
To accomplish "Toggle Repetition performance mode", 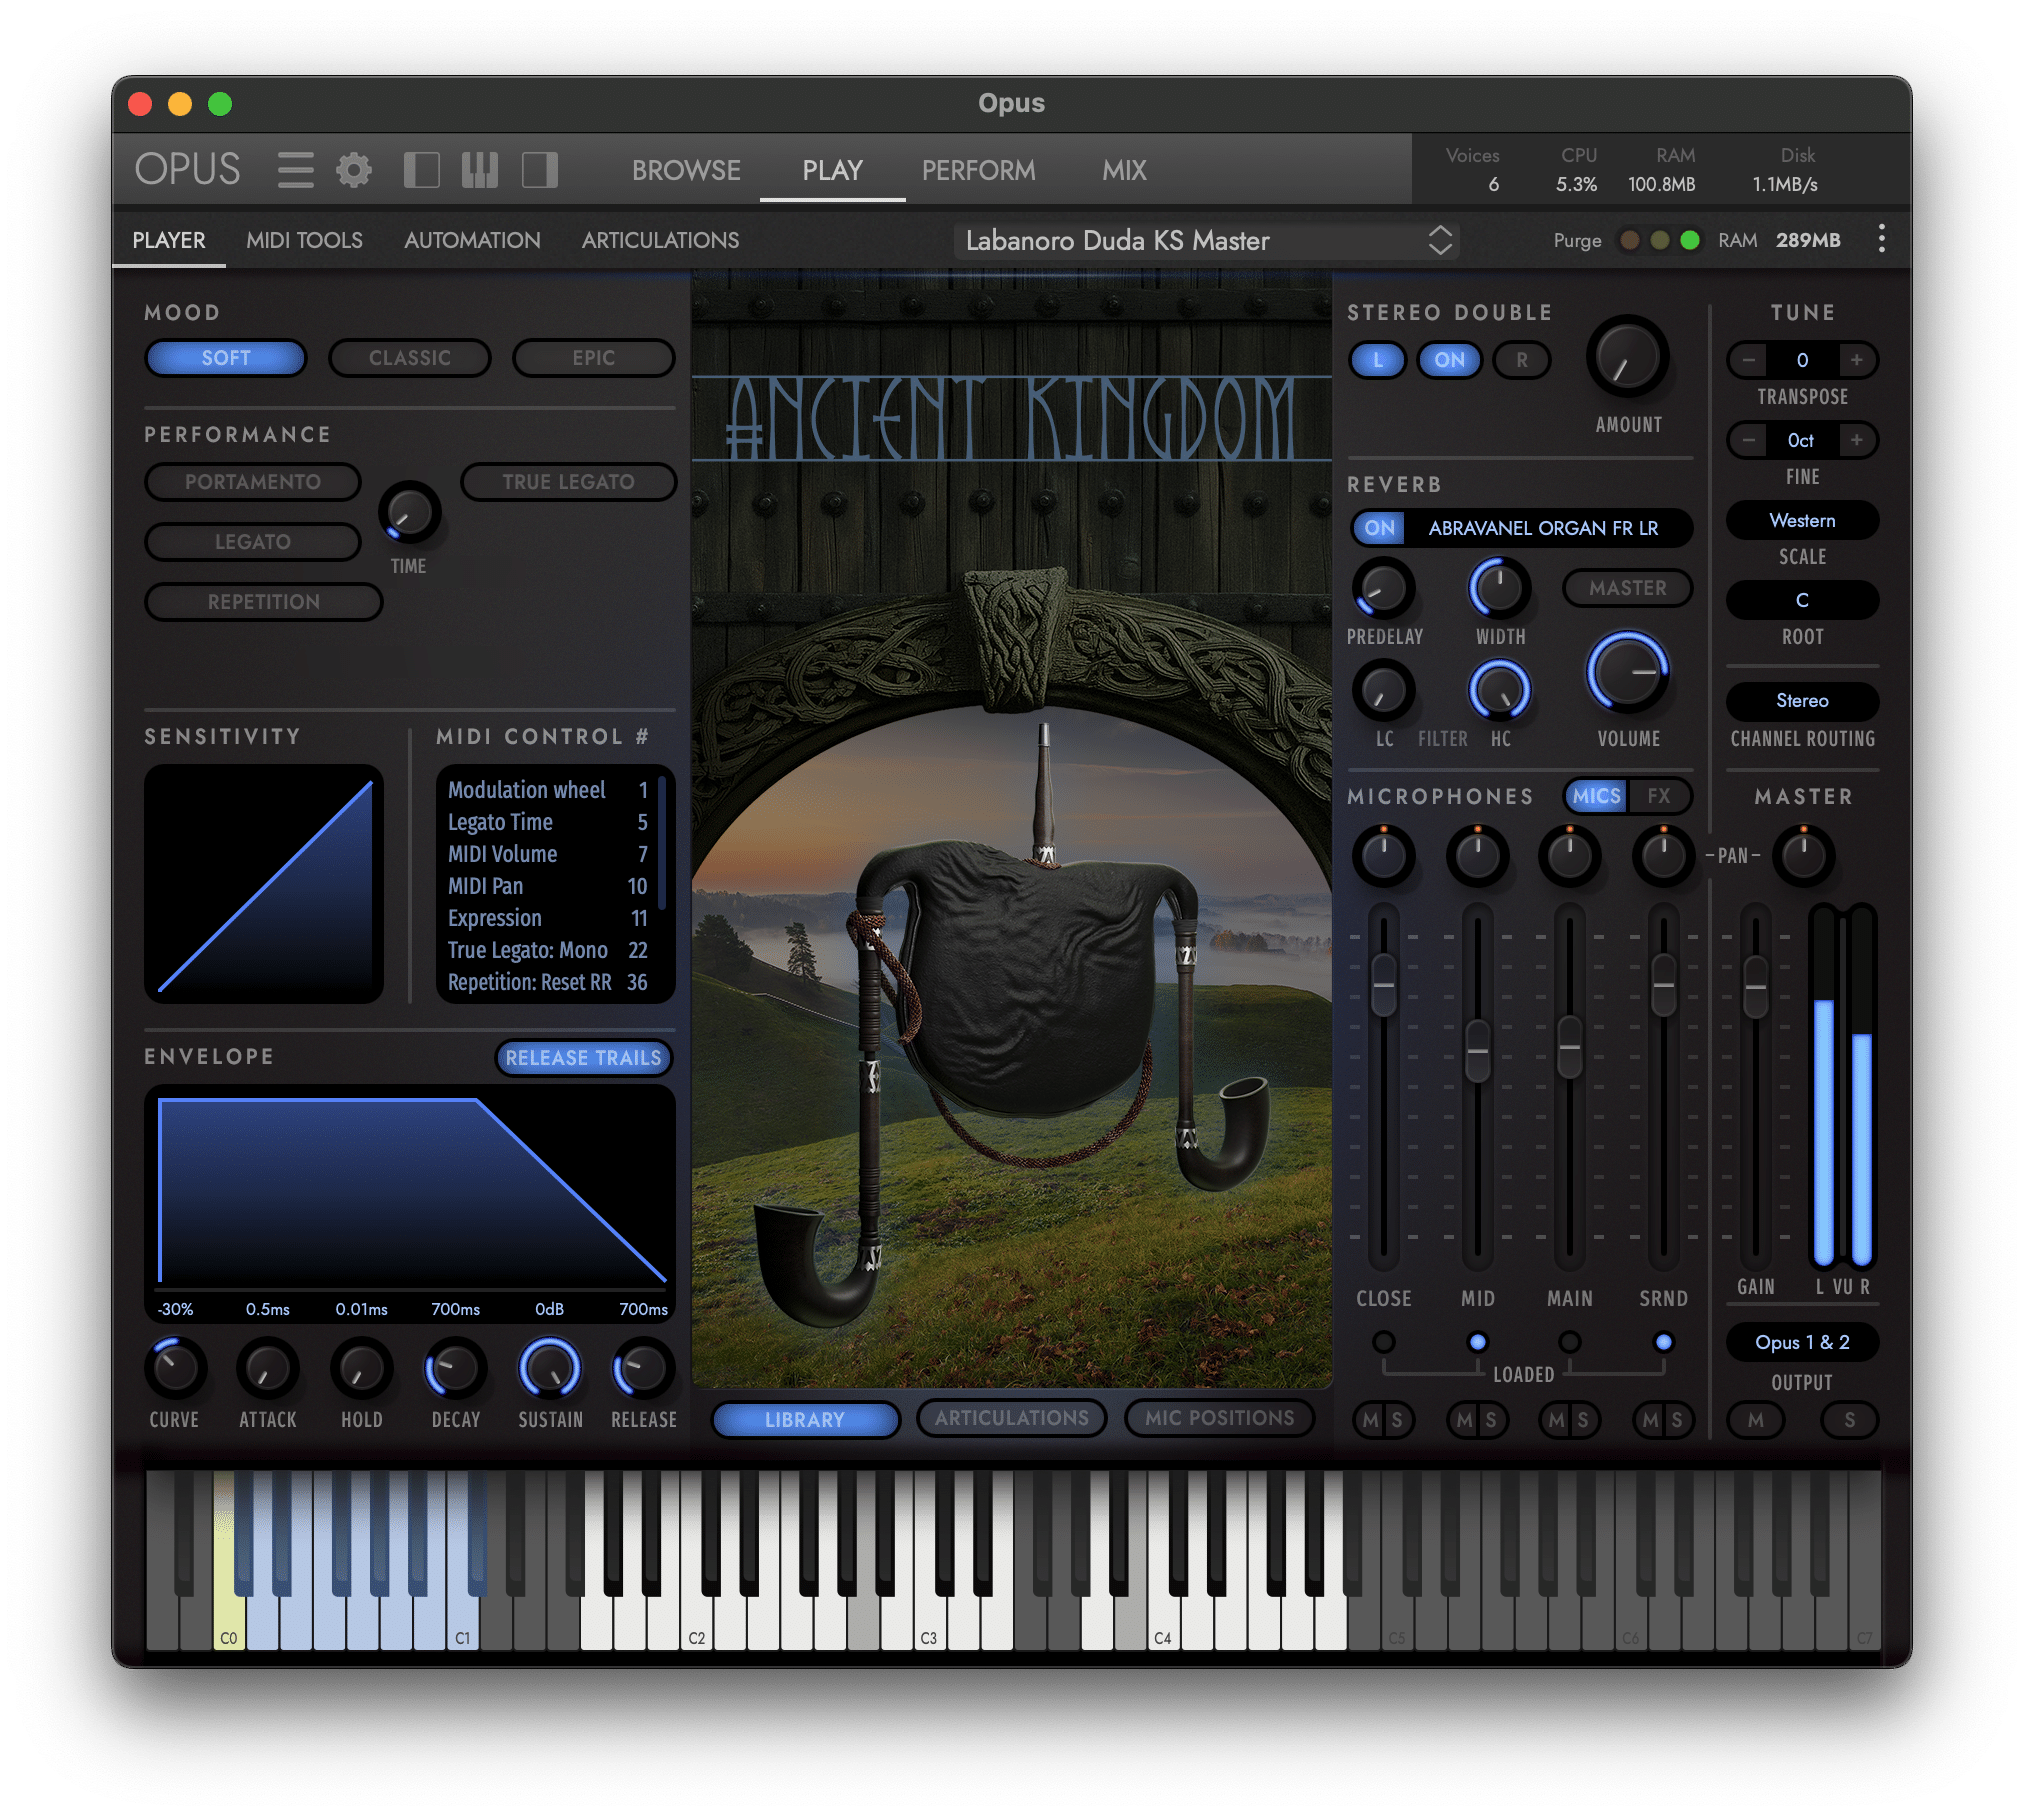I will click(264, 602).
